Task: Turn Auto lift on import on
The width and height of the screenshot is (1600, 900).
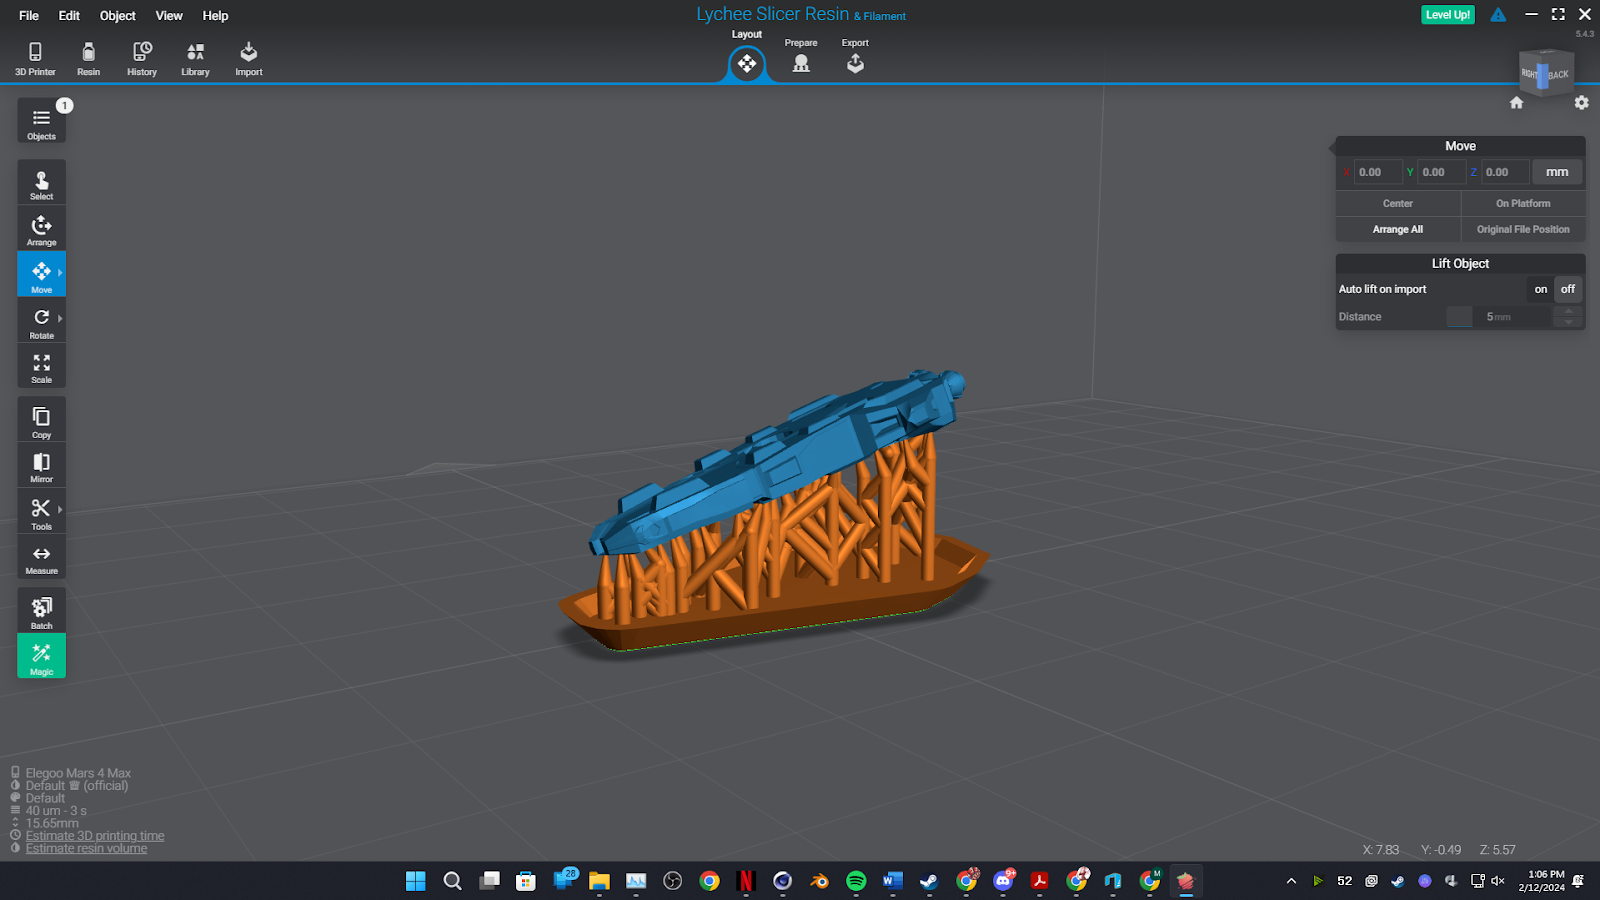Action: [1541, 289]
